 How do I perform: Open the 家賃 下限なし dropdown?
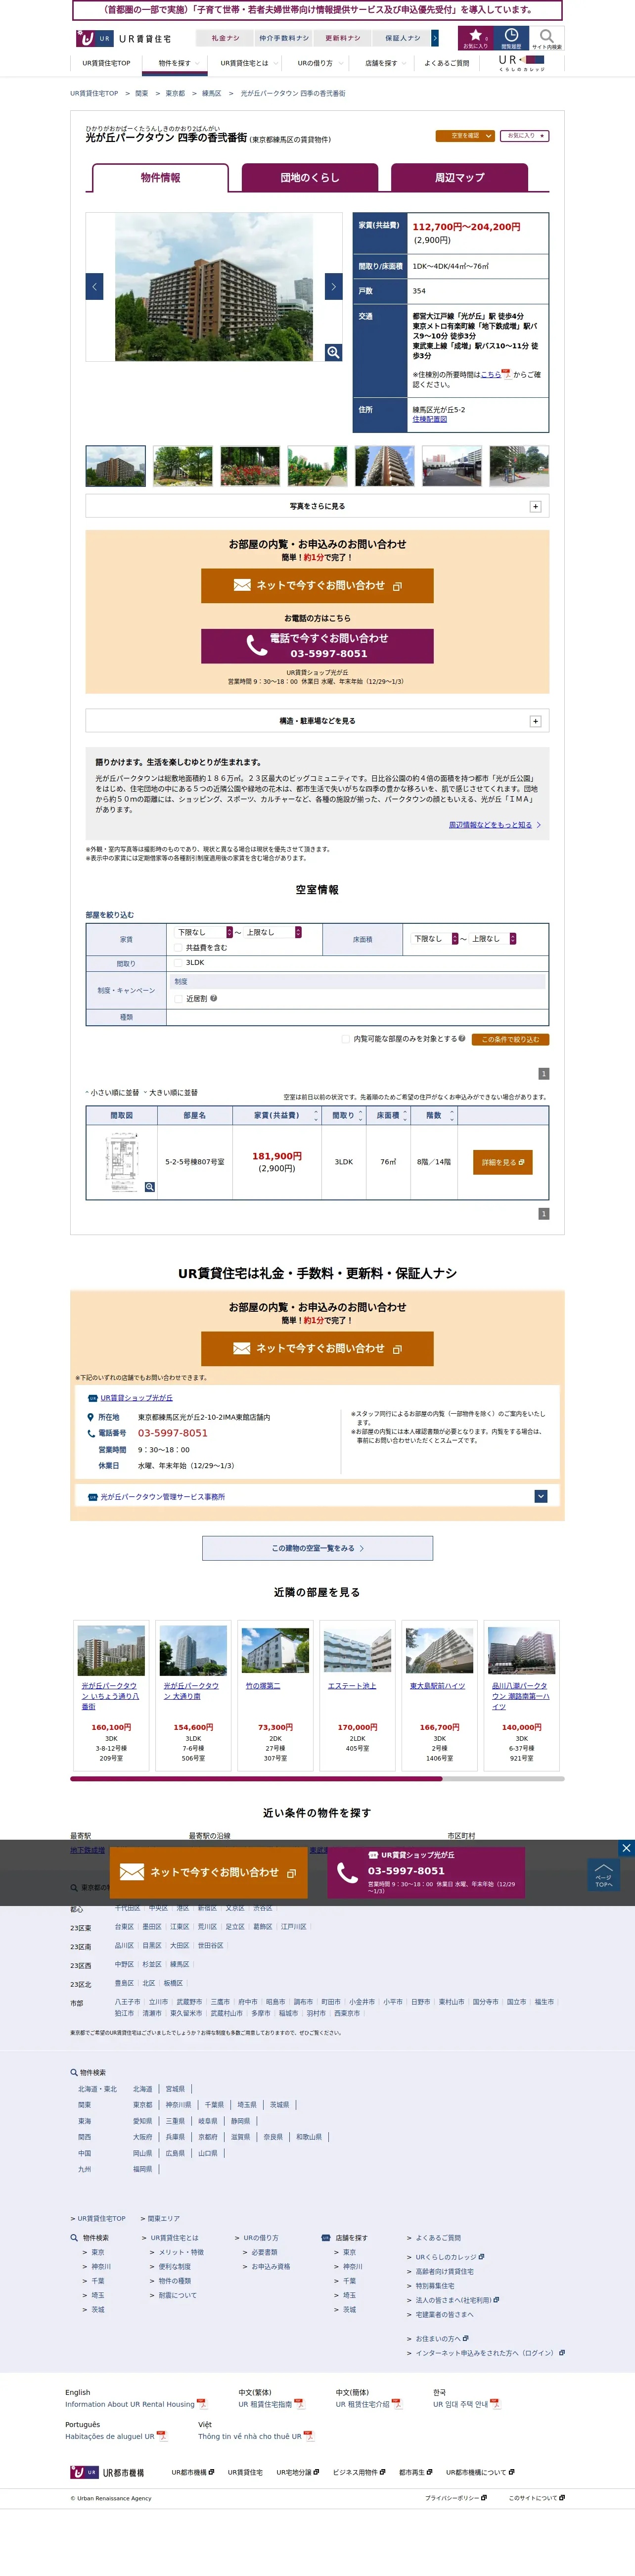point(203,932)
